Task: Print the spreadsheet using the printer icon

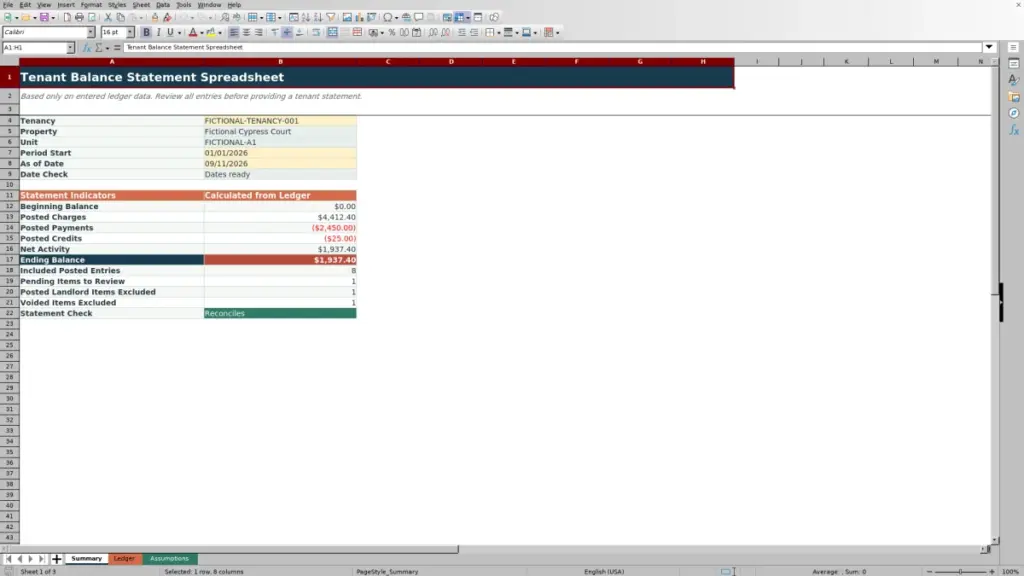Action: [x=79, y=17]
